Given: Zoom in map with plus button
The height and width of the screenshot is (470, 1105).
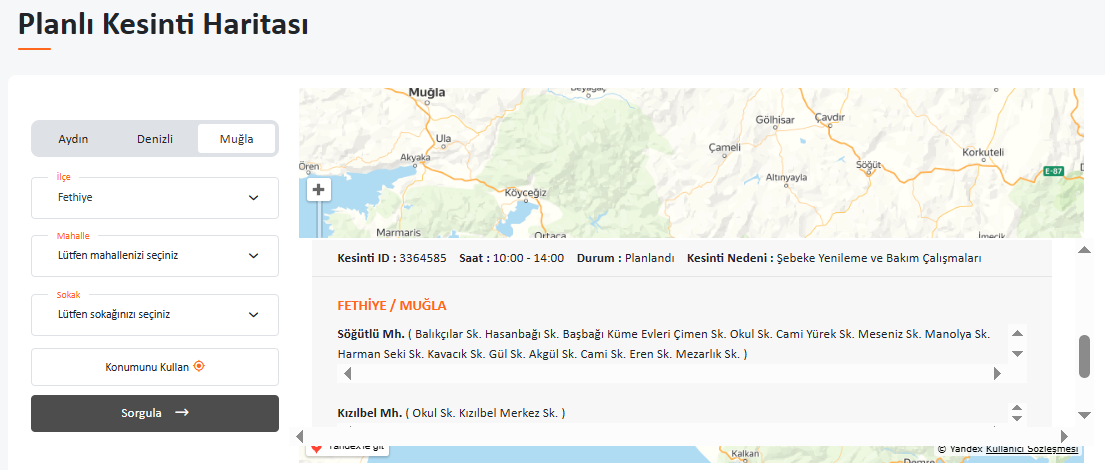Looking at the screenshot, I should point(319,190).
